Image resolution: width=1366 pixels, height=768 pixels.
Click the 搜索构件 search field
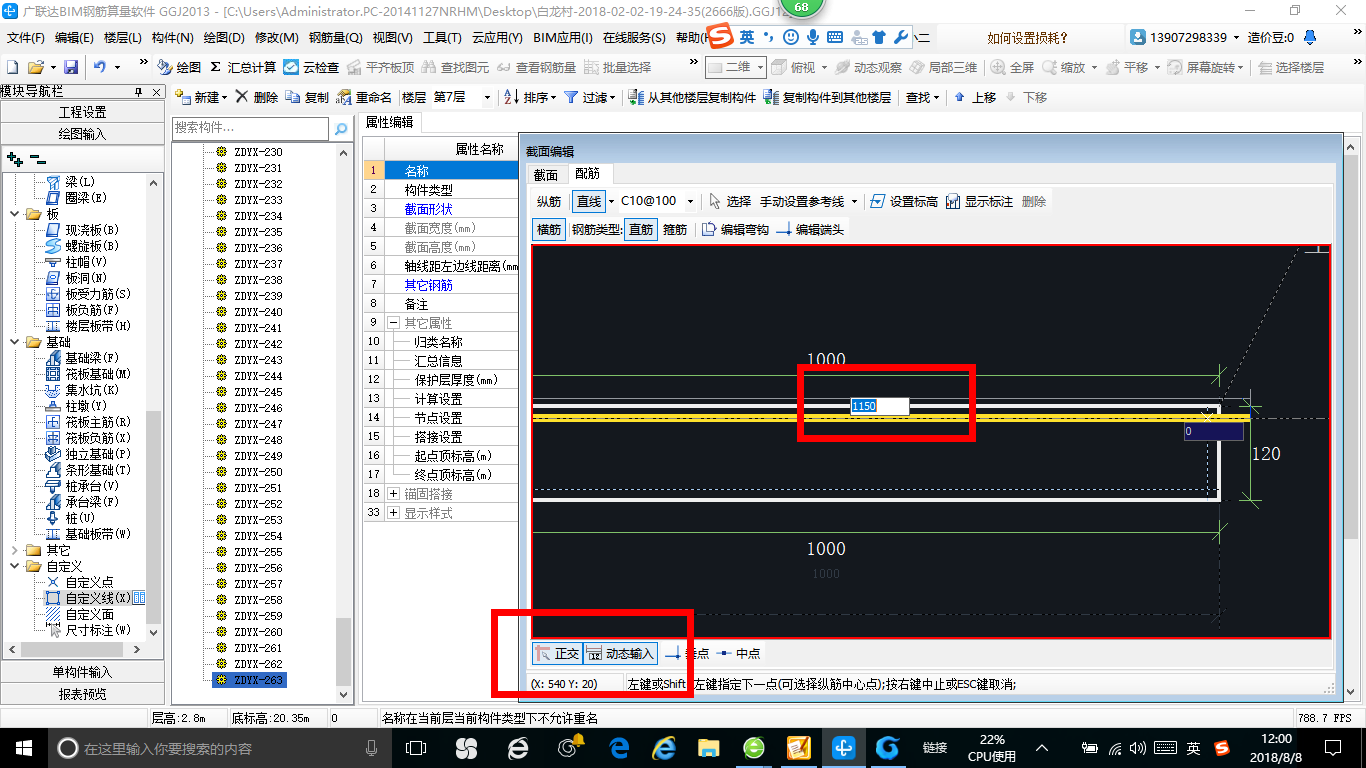[x=250, y=129]
